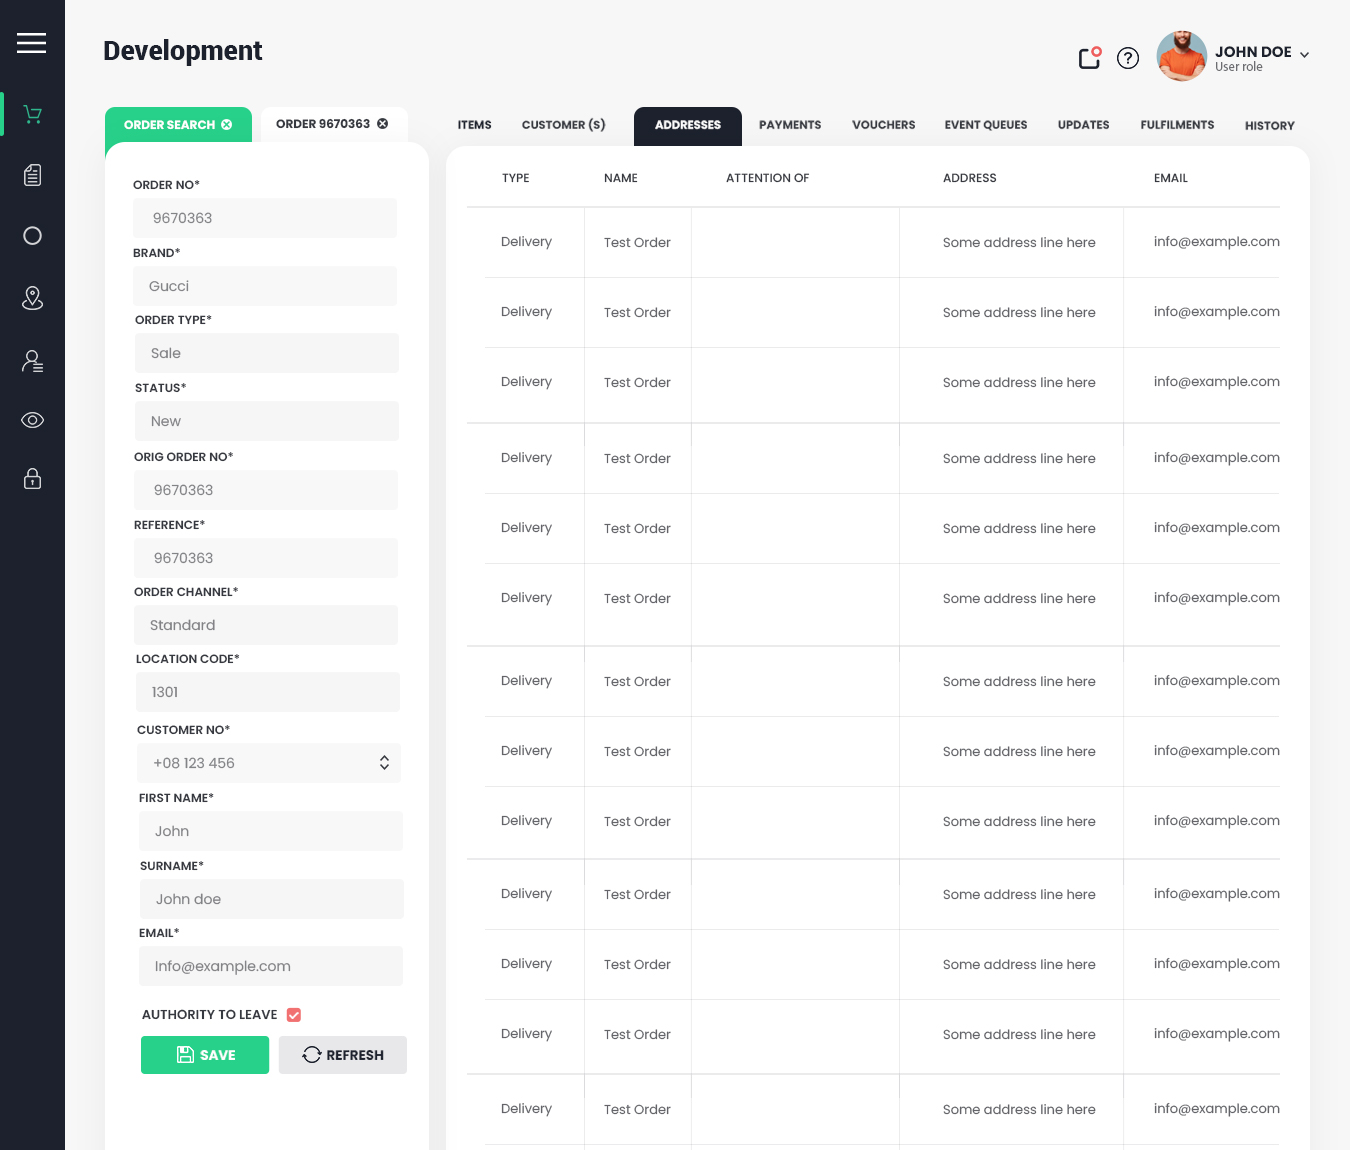Image resolution: width=1350 pixels, height=1150 pixels.
Task: Open the map location pin sidebar icon
Action: pos(33,298)
